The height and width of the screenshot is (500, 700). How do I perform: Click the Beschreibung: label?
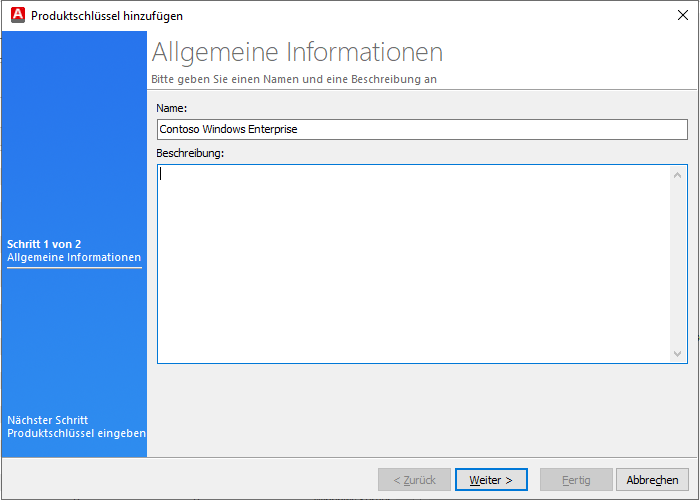tap(190, 153)
